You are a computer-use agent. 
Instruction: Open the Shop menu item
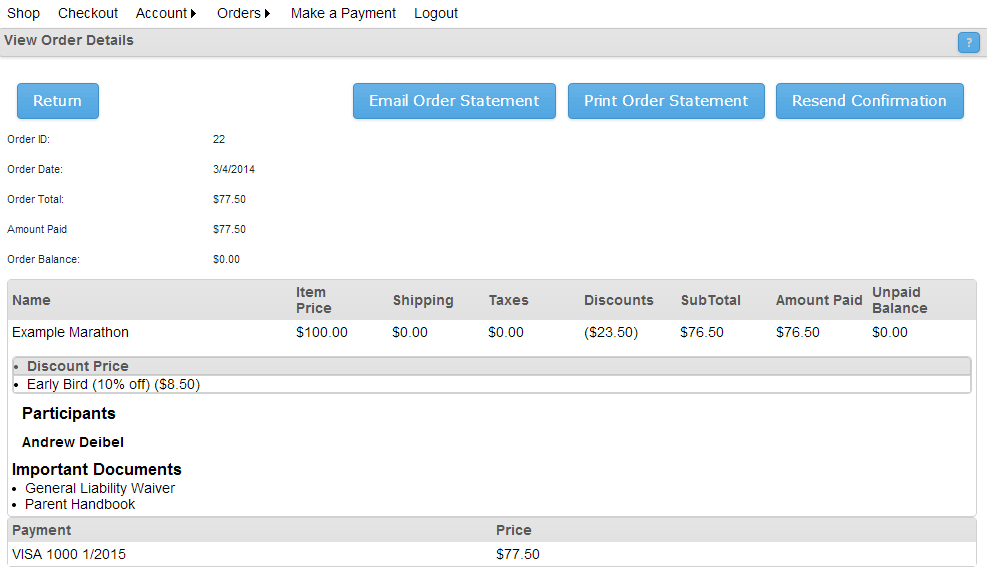23,13
